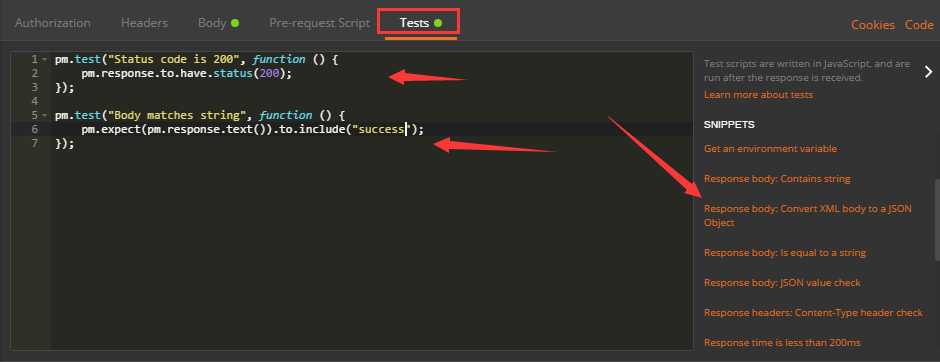Open the Code generation link
The image size is (940, 362).
(919, 25)
